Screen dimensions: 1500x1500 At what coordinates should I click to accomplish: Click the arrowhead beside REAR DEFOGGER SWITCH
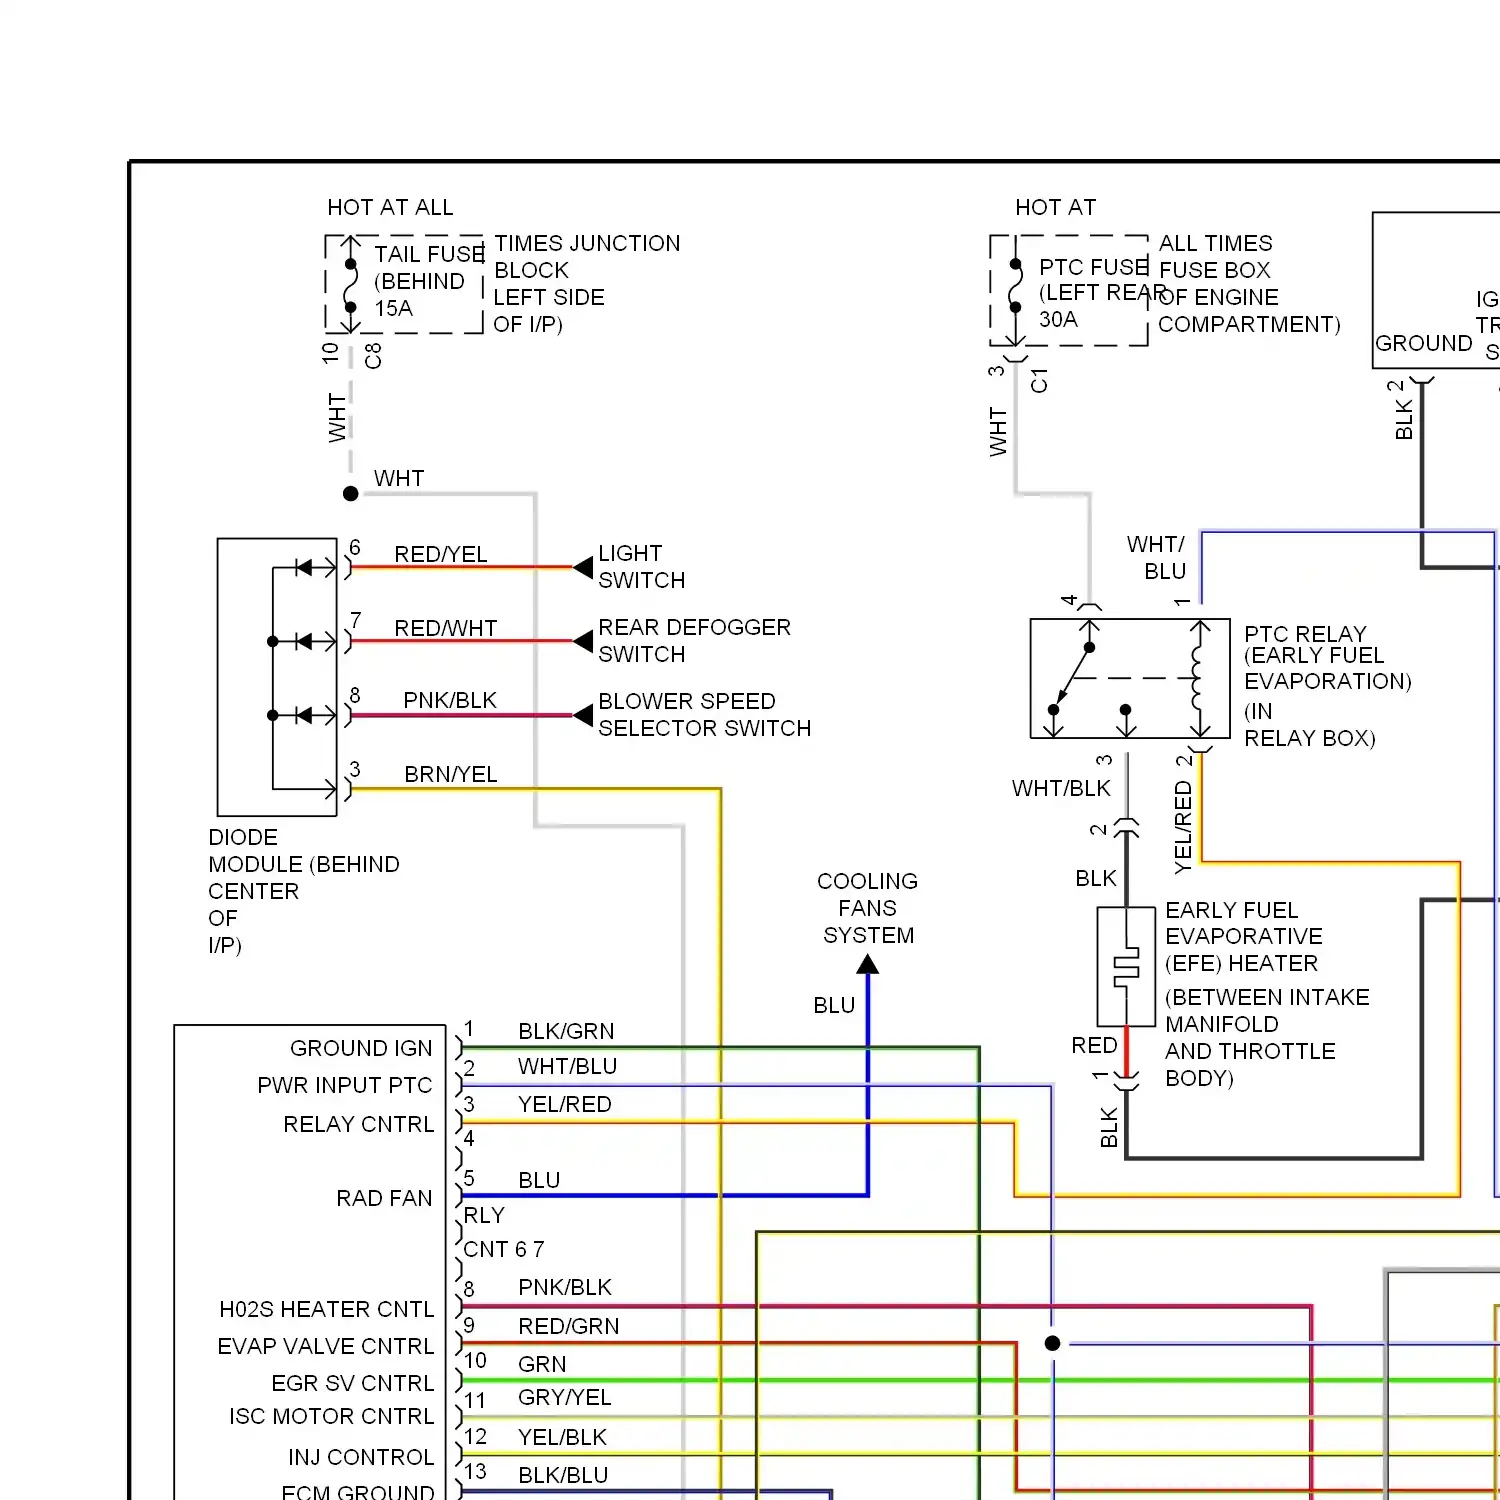[x=583, y=641]
